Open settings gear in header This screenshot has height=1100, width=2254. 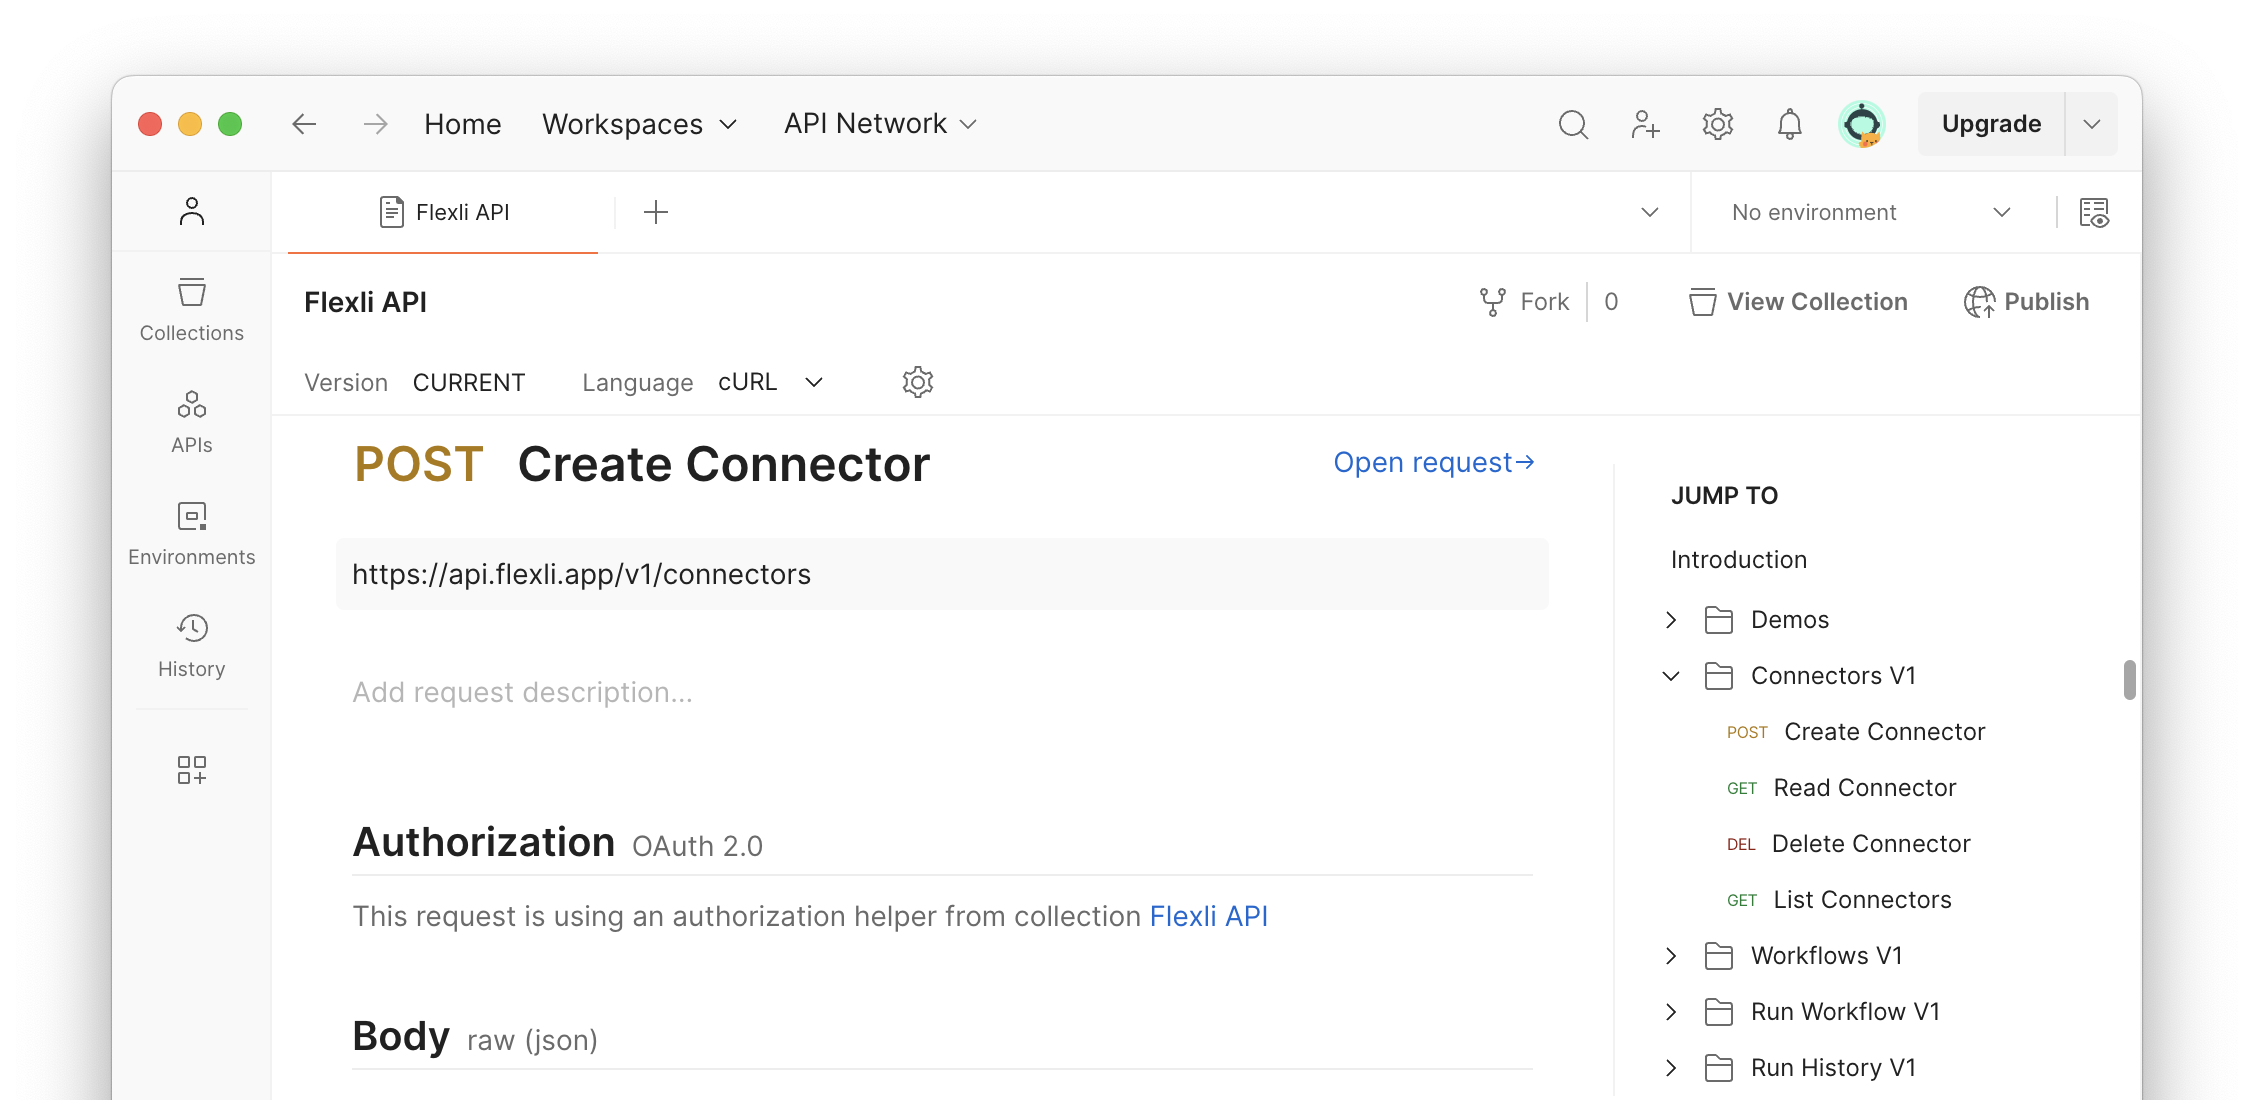[1717, 124]
